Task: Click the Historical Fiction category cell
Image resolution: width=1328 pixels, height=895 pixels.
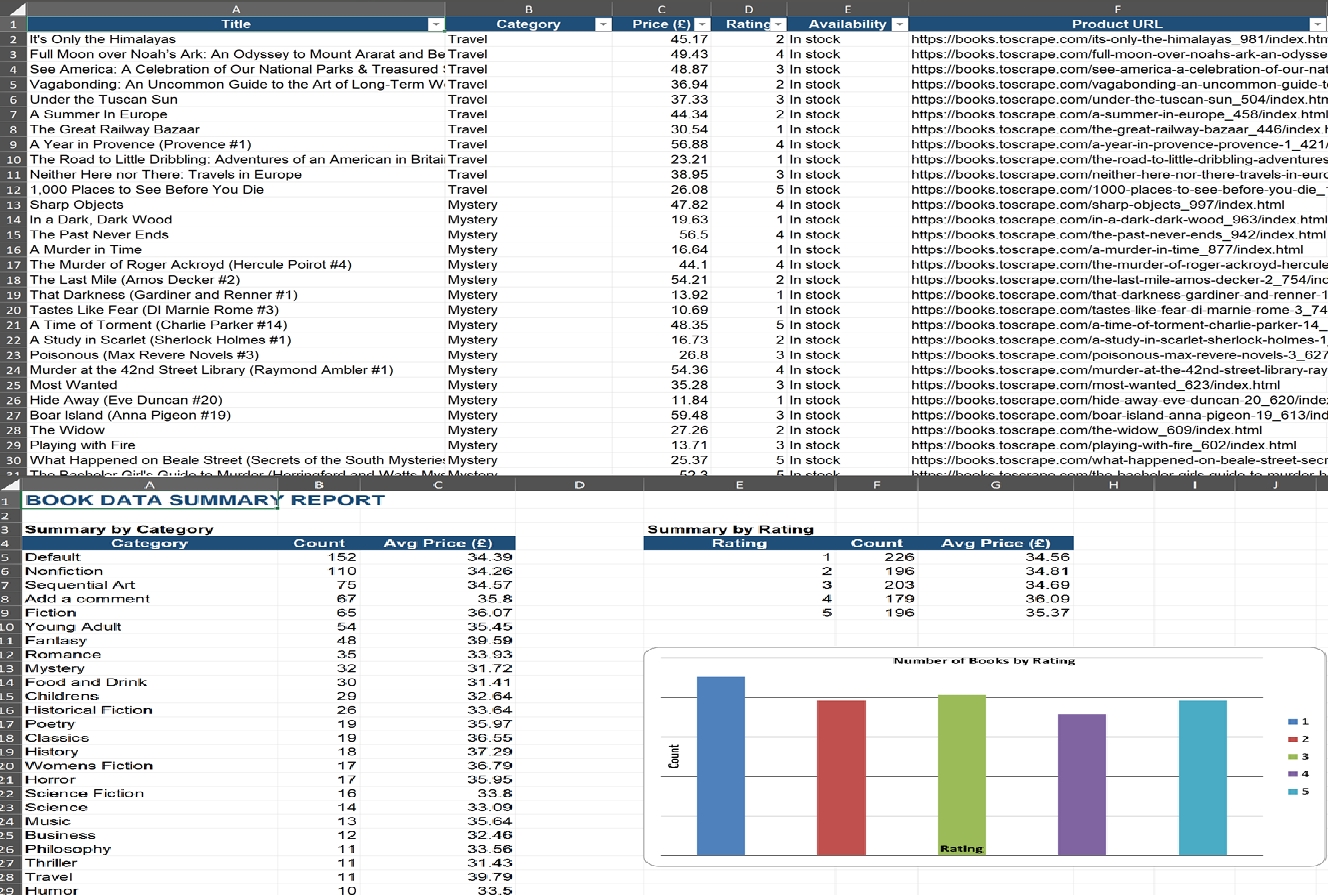Action: coord(149,710)
